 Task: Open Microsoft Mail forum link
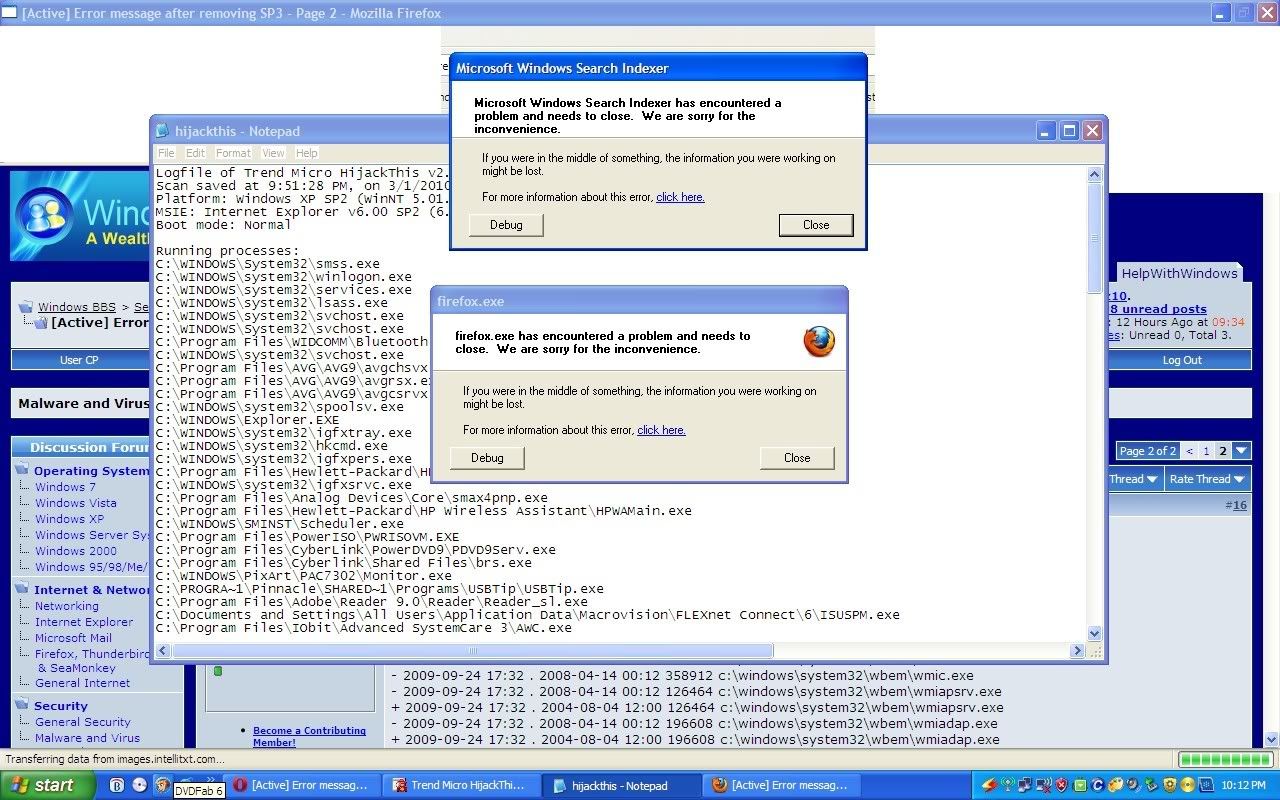point(73,638)
